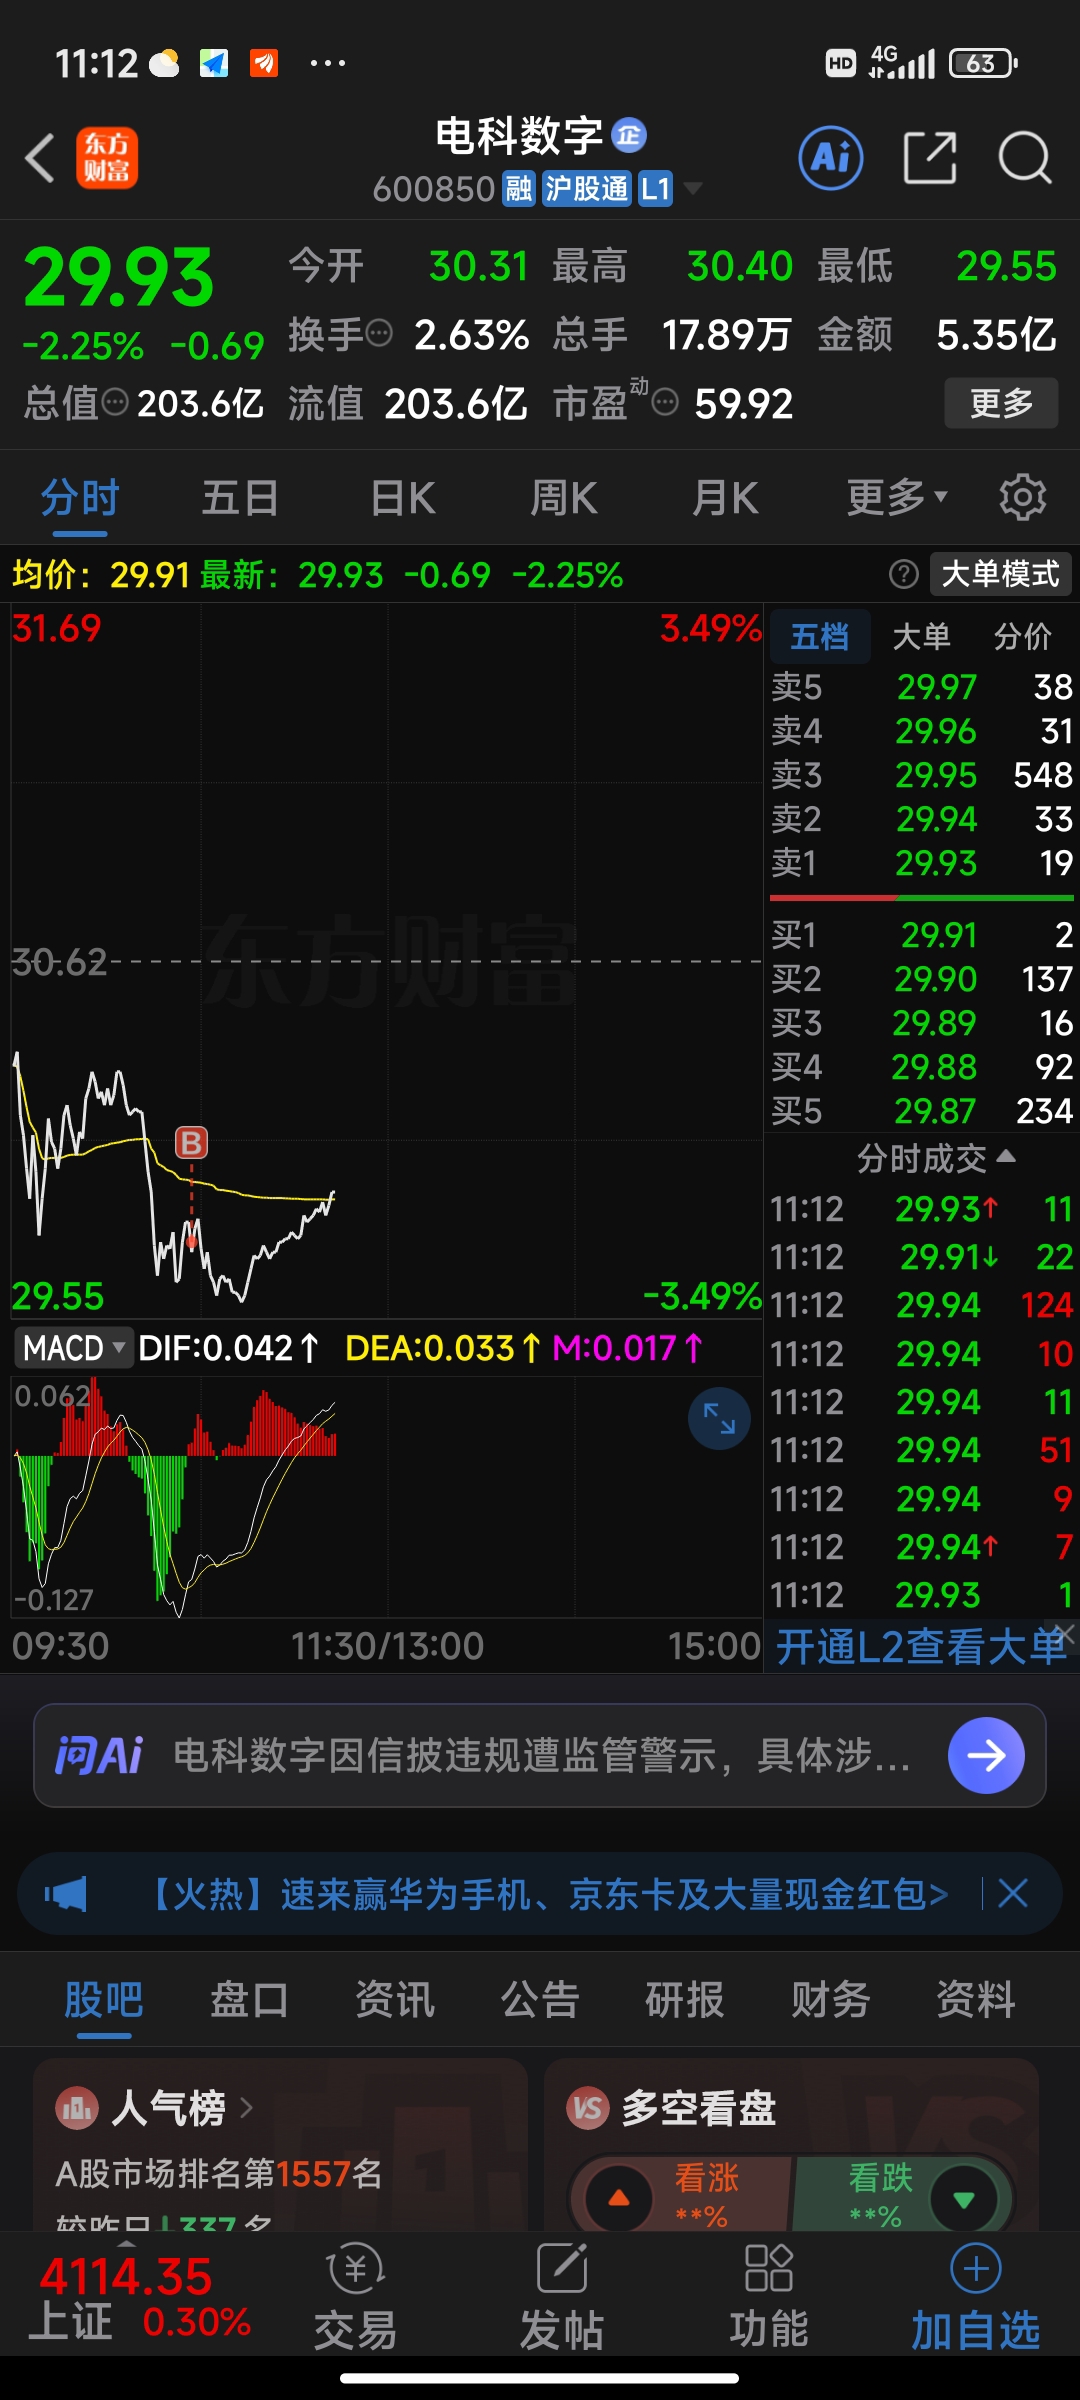Tap 加自选 add to watchlist
This screenshot has height=2400, width=1080.
tap(976, 2296)
